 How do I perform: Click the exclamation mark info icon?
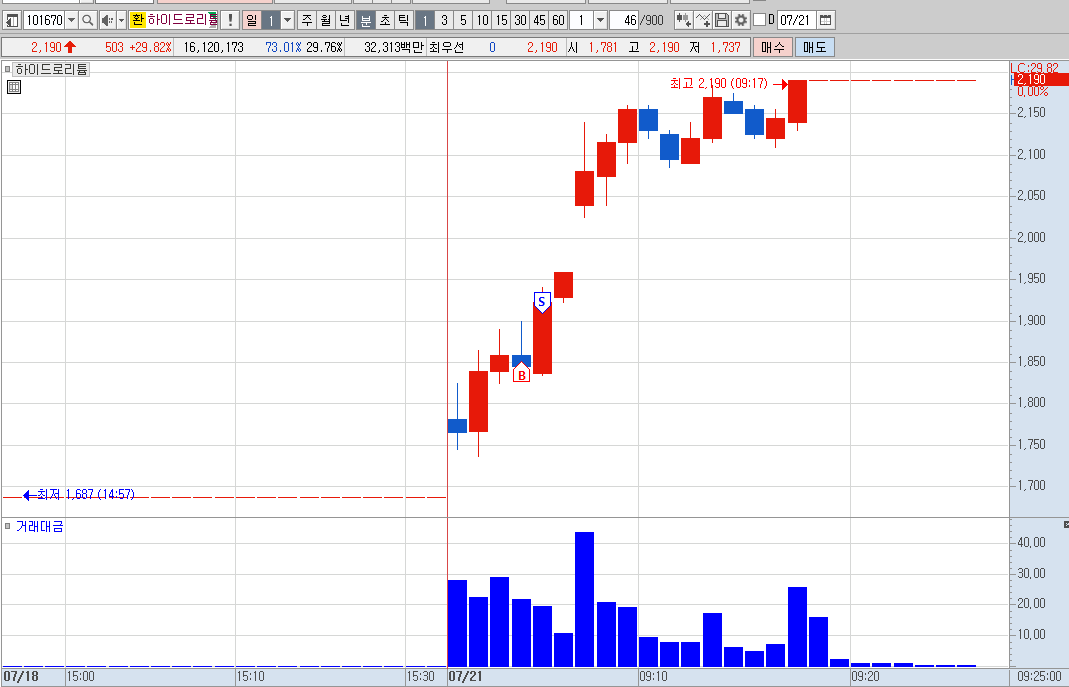230,20
